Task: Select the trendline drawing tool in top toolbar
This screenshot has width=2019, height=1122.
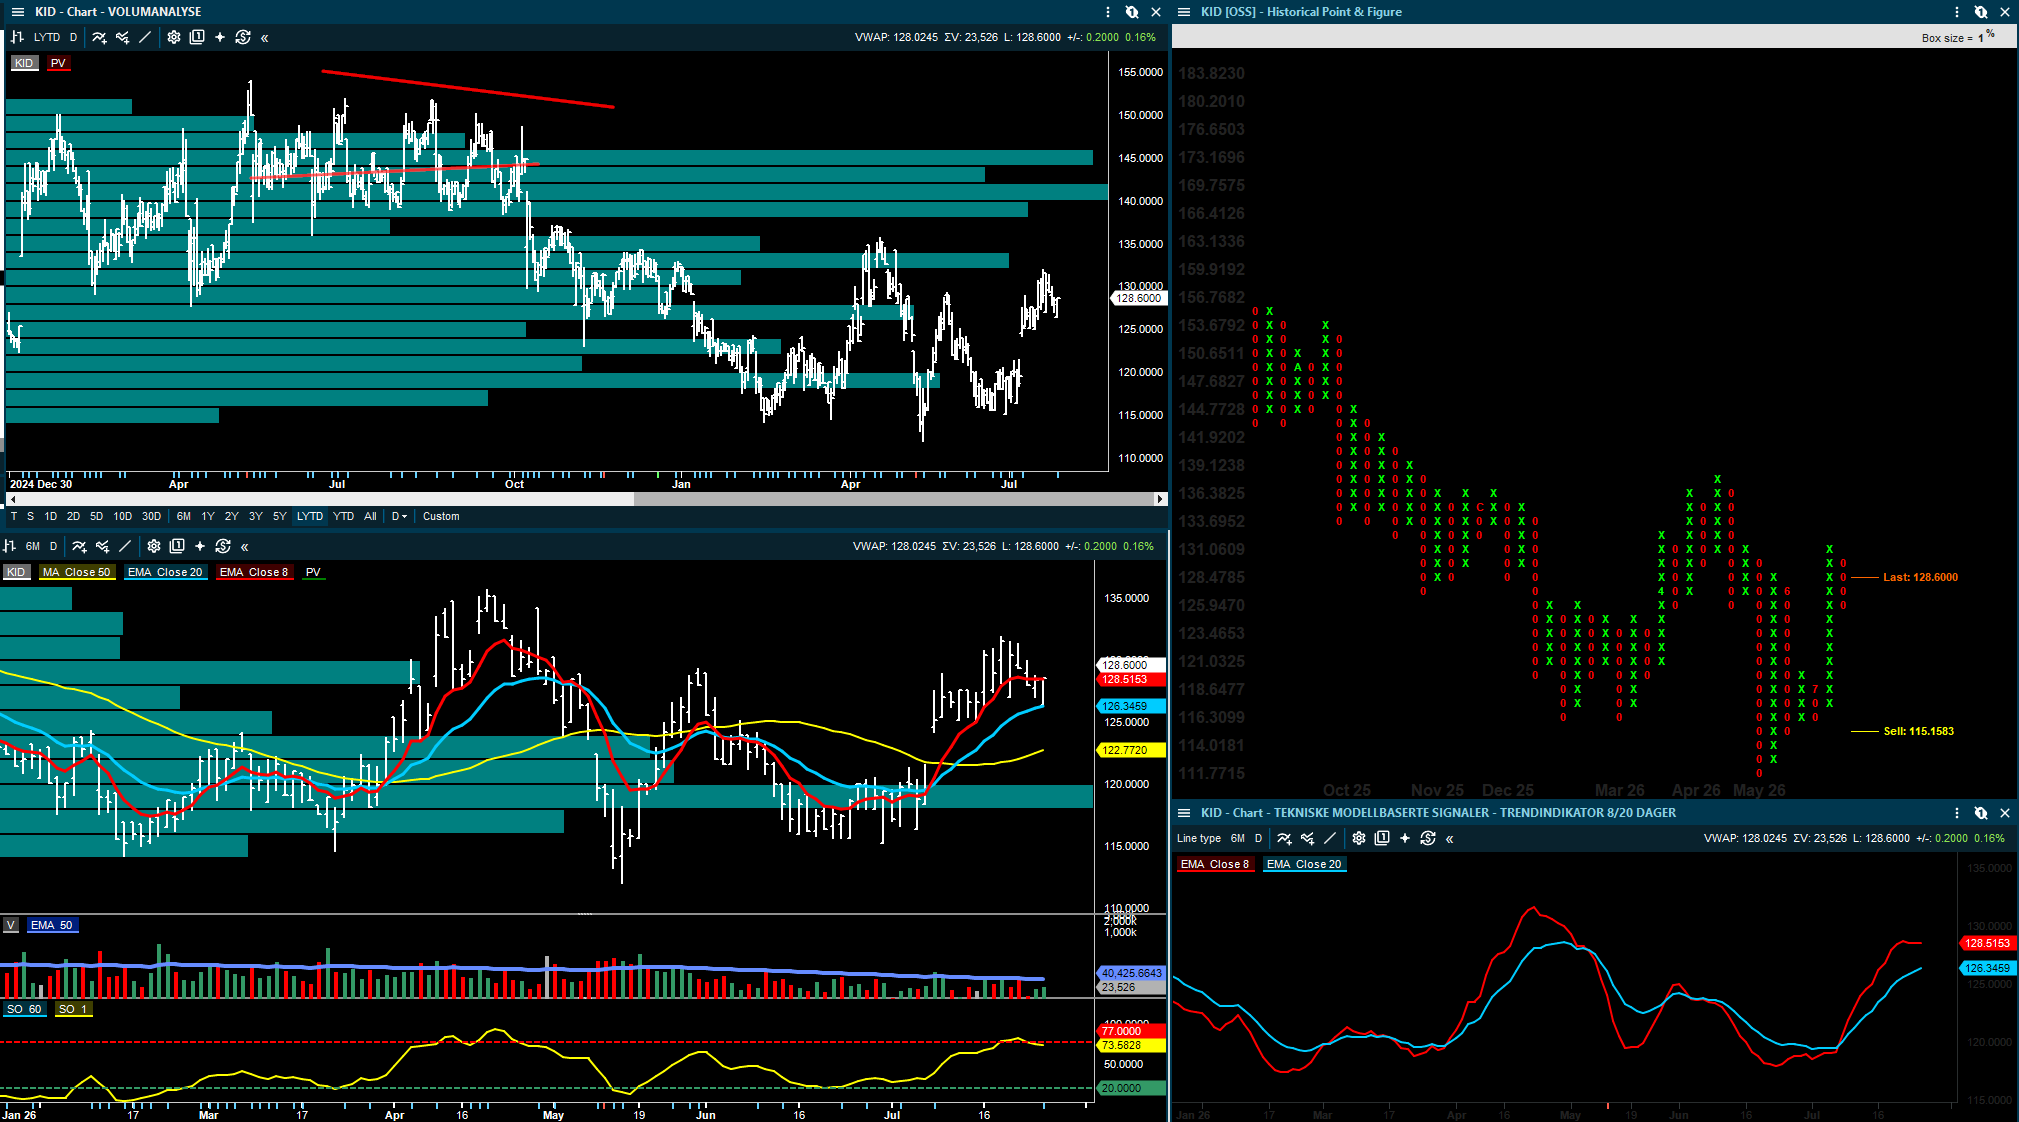Action: (x=145, y=37)
